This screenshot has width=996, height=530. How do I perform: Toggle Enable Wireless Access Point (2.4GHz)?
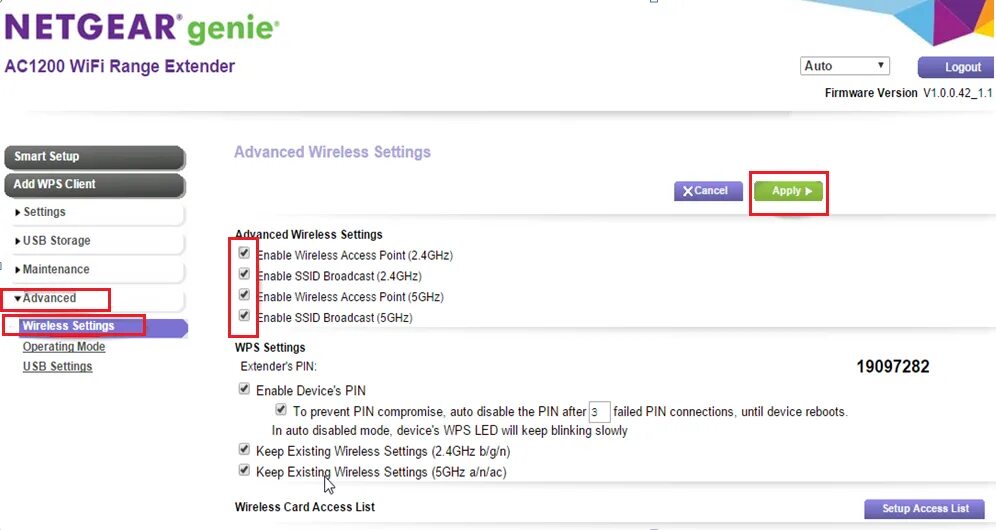pos(244,254)
